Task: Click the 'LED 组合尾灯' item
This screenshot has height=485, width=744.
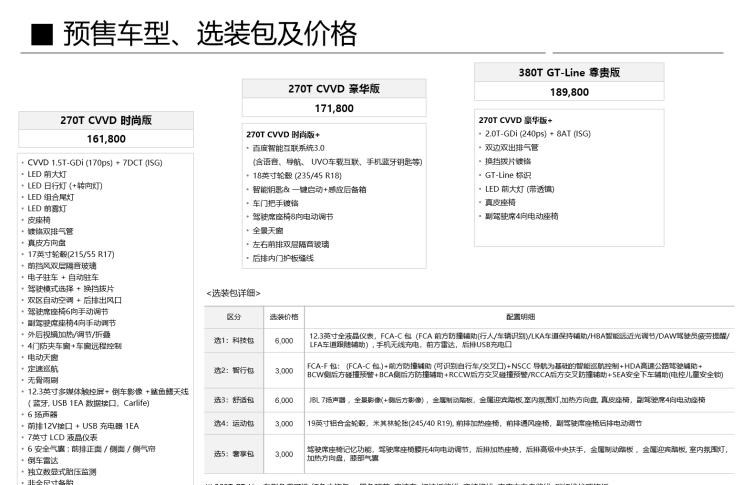Action: [51, 197]
